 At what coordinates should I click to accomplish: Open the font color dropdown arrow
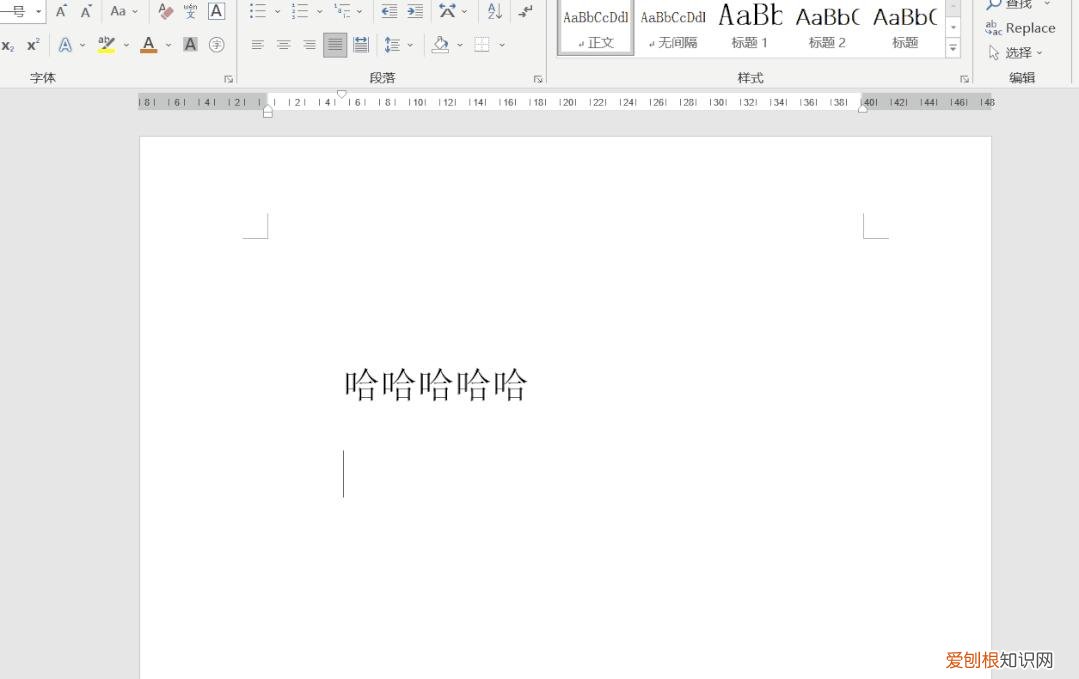click(x=168, y=45)
